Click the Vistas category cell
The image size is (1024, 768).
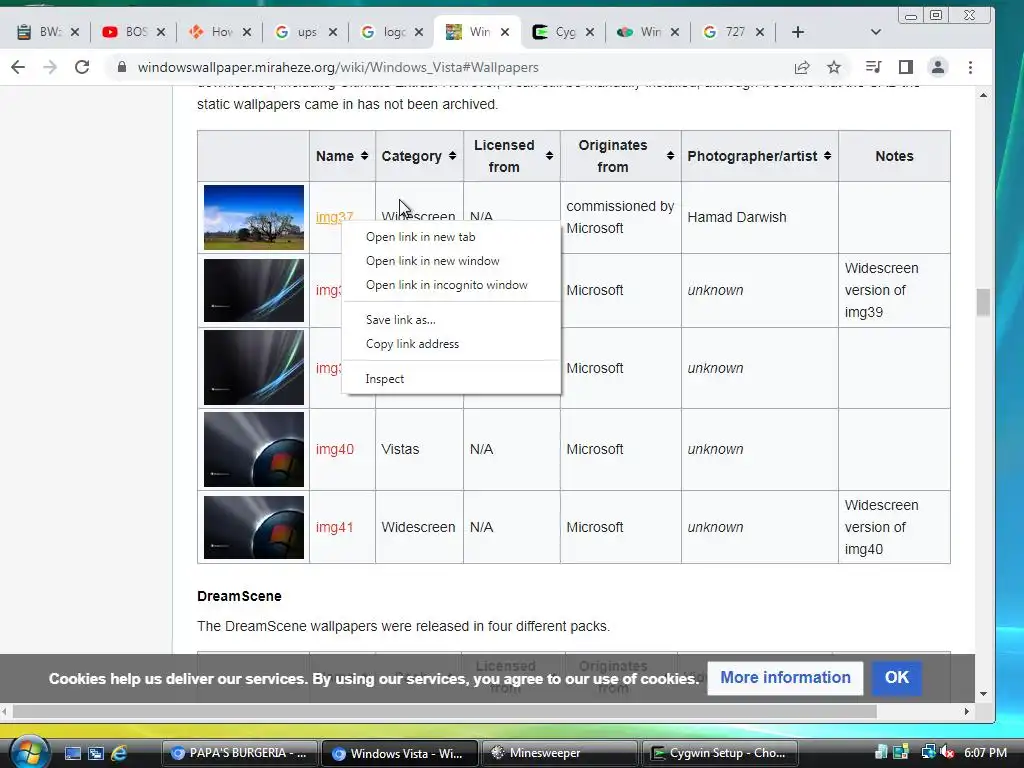[x=419, y=449]
